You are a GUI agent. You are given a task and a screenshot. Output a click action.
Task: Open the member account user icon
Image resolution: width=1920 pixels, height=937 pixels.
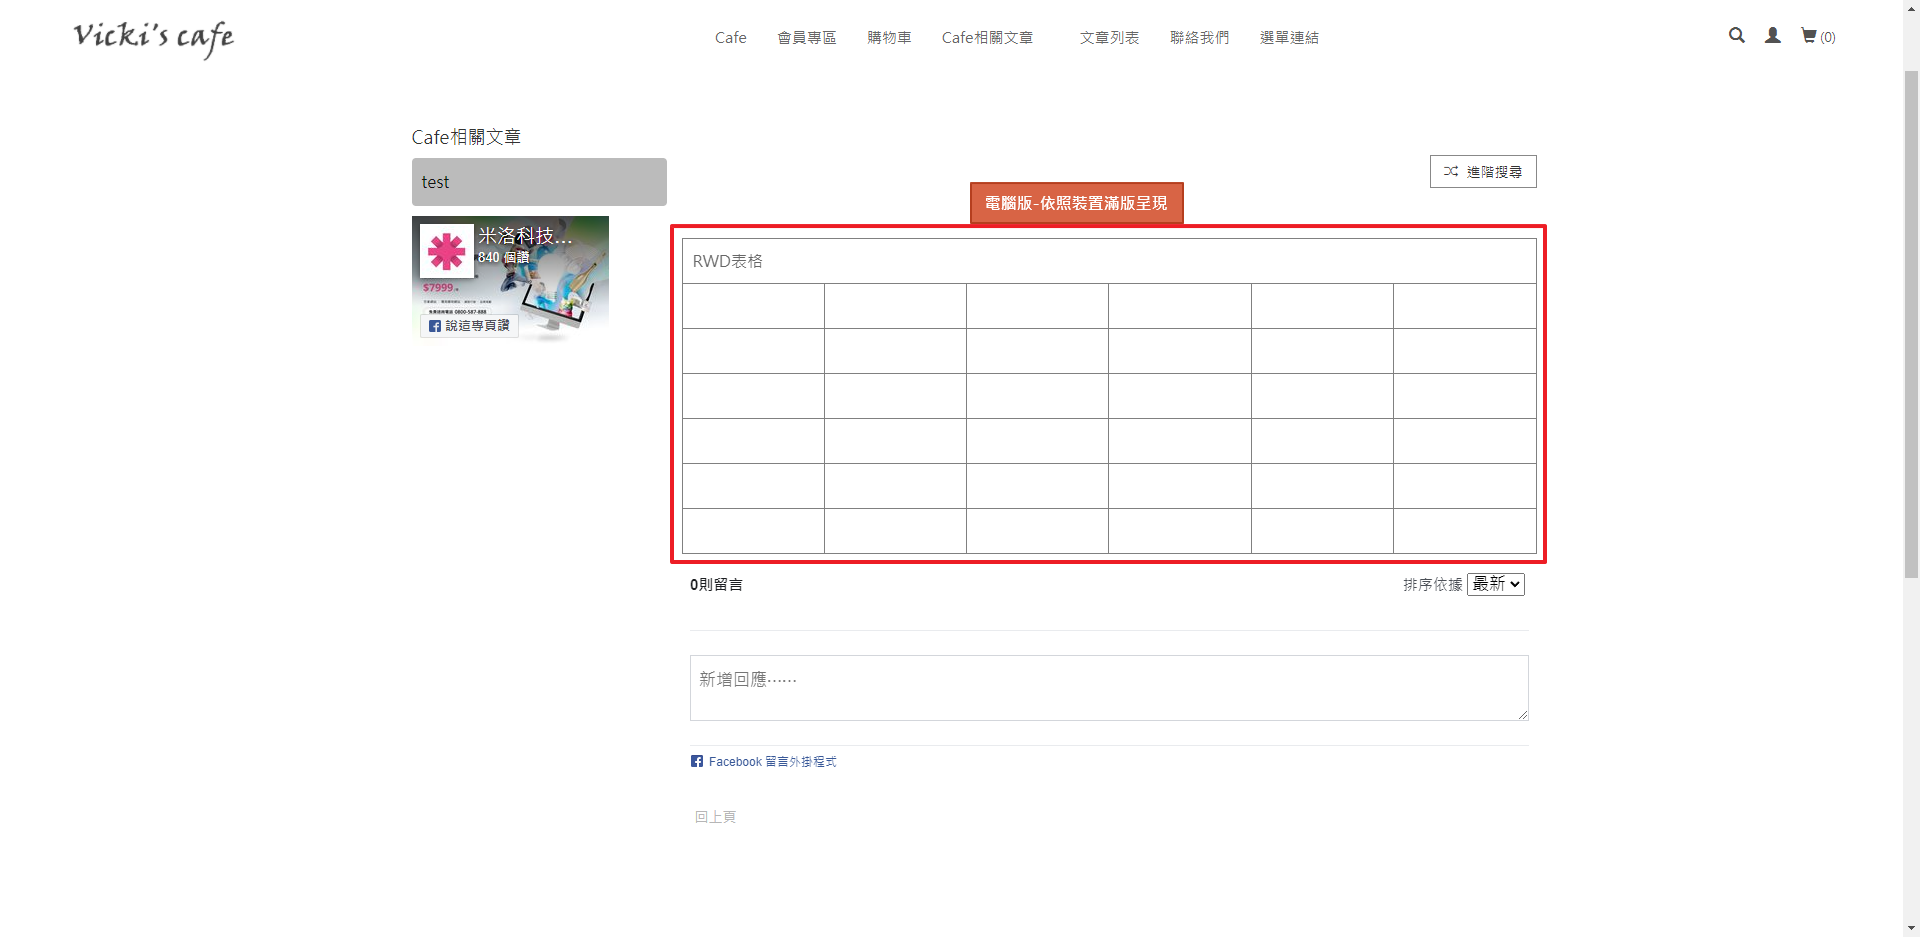(x=1773, y=36)
